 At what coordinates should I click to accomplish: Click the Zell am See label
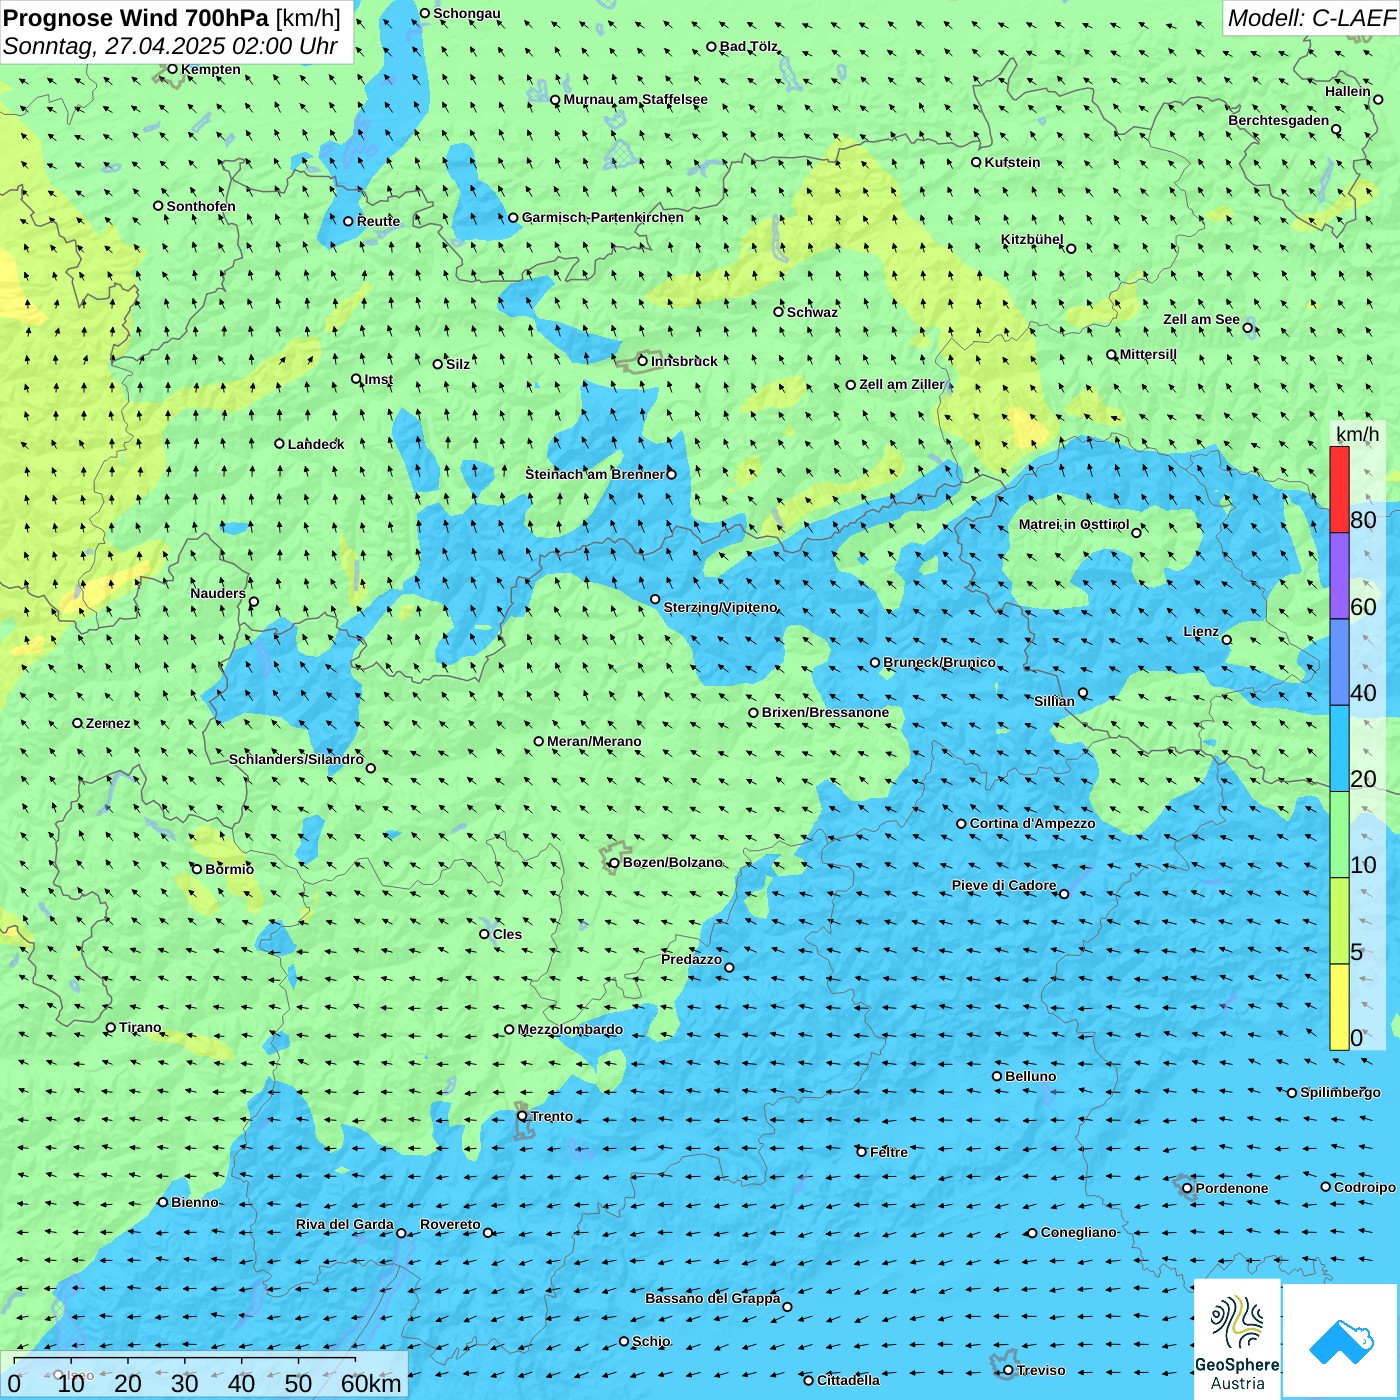[1201, 319]
